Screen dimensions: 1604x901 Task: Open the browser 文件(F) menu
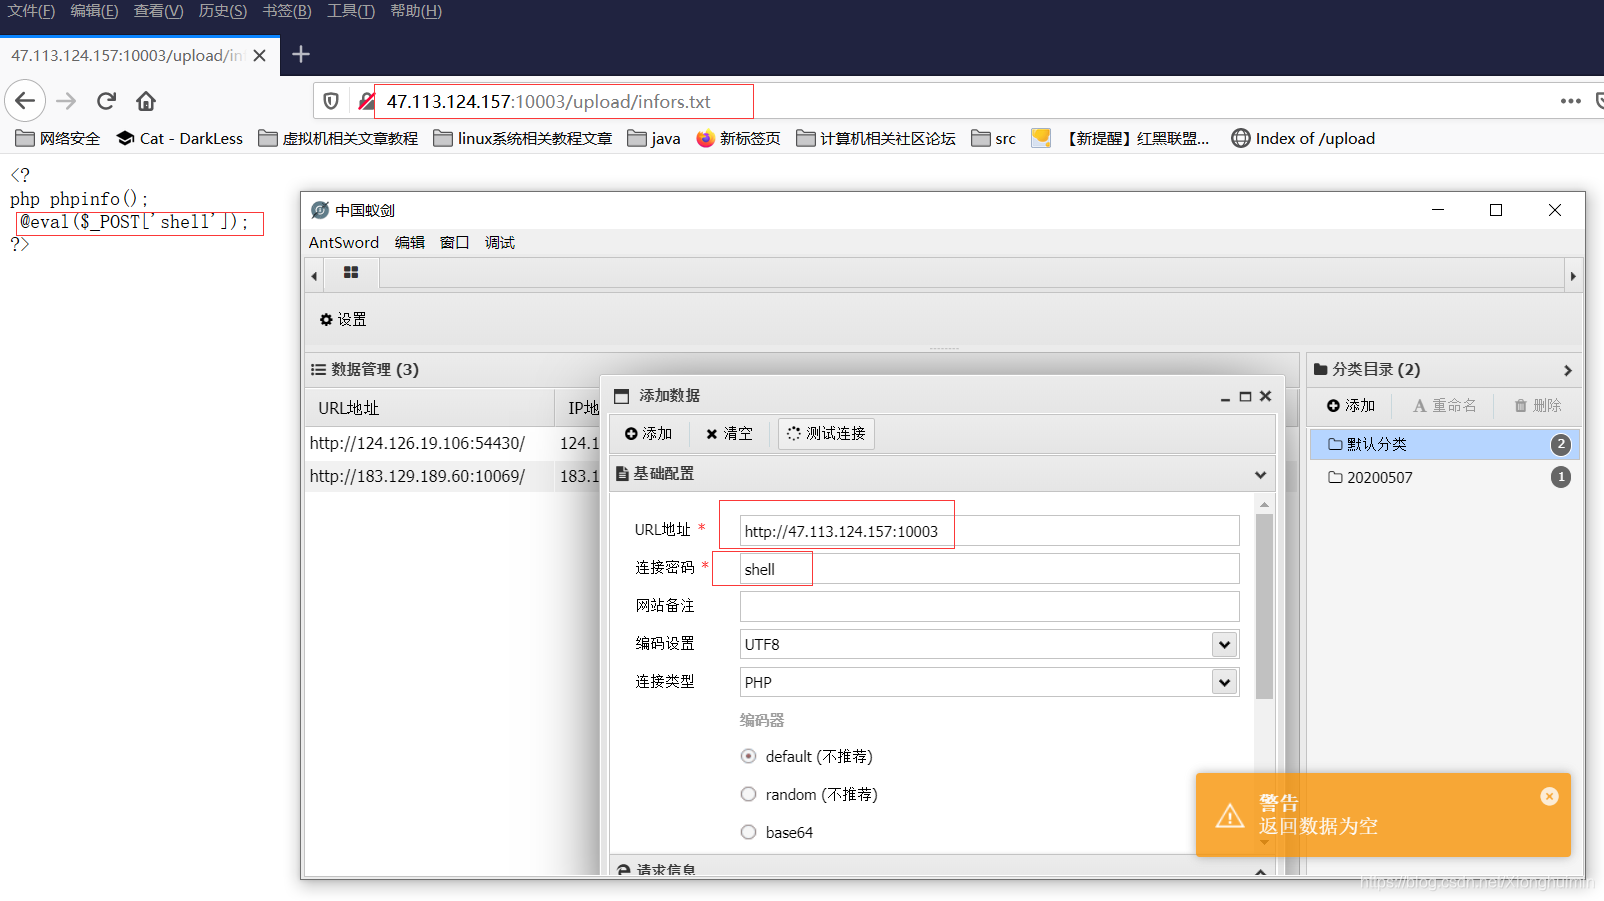(x=32, y=11)
